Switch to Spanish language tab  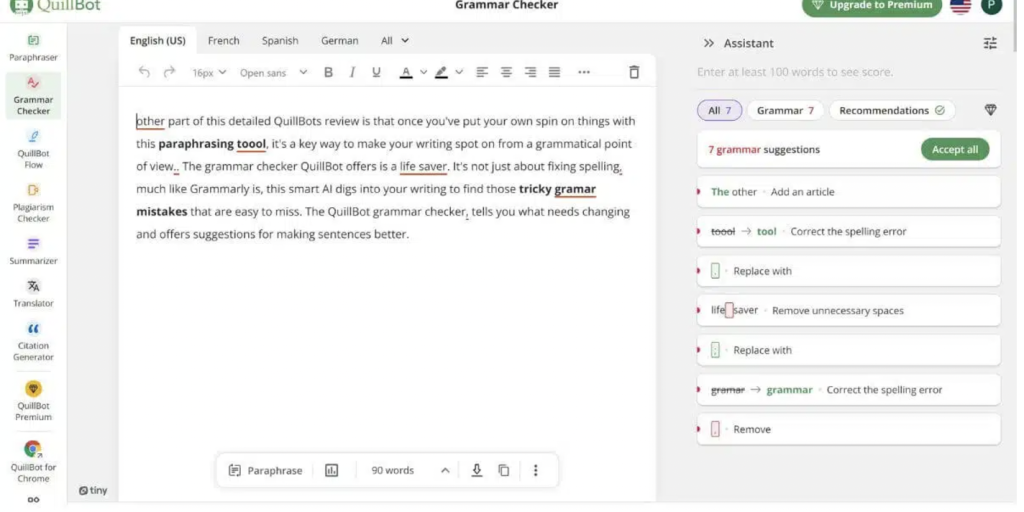(280, 40)
